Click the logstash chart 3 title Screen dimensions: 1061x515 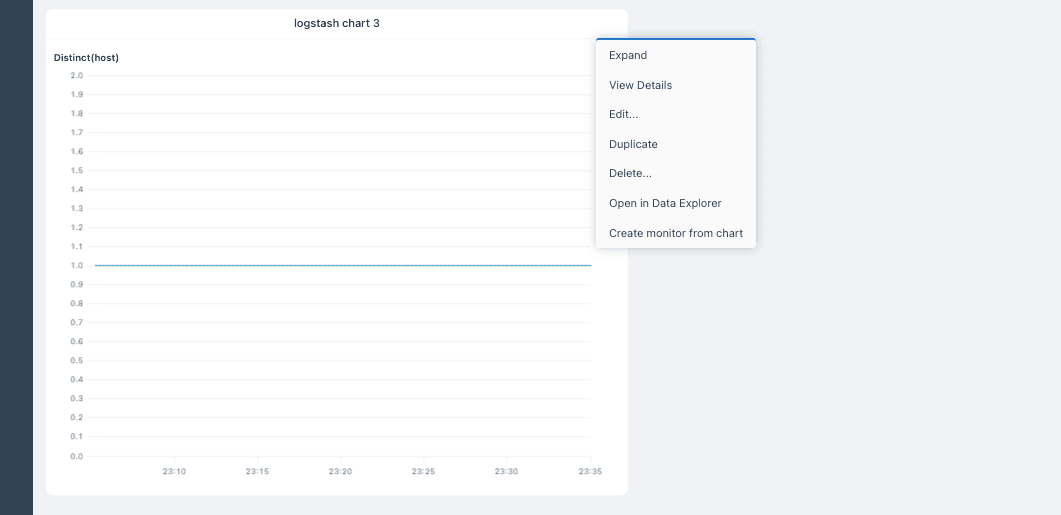pyautogui.click(x=336, y=23)
